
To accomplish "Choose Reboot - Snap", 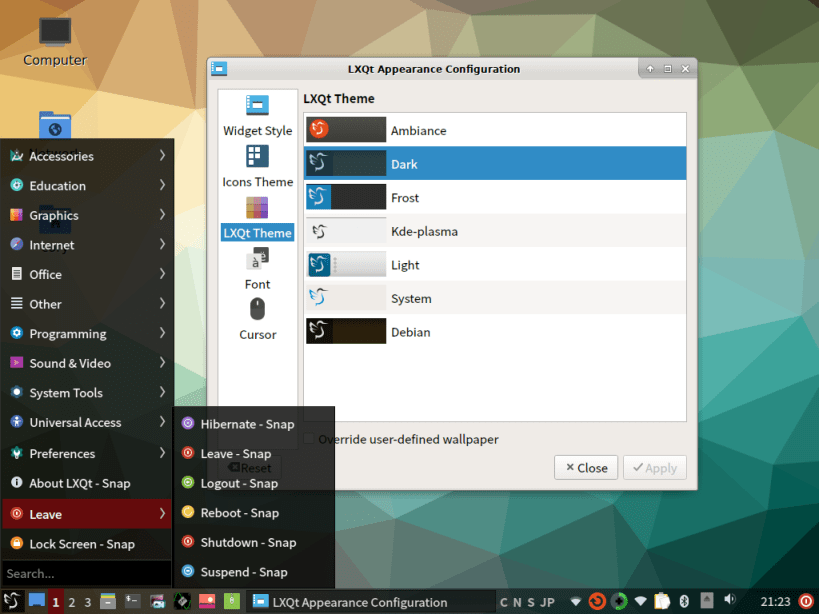I will (254, 513).
